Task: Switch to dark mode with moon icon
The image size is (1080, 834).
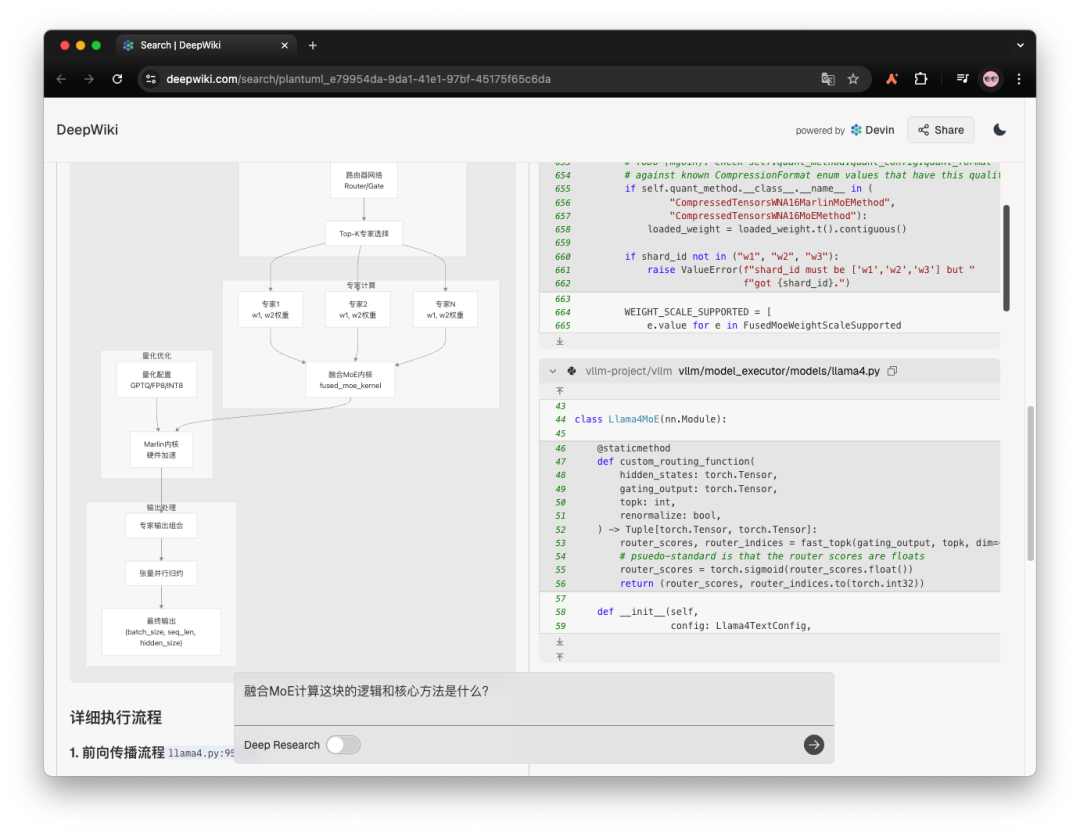Action: point(999,130)
